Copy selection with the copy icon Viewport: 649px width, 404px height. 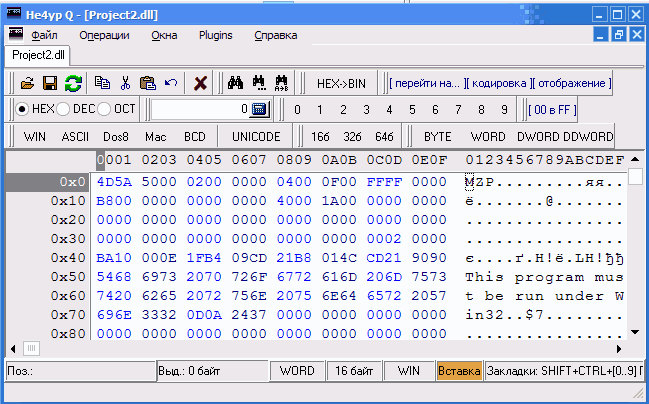pyautogui.click(x=102, y=83)
